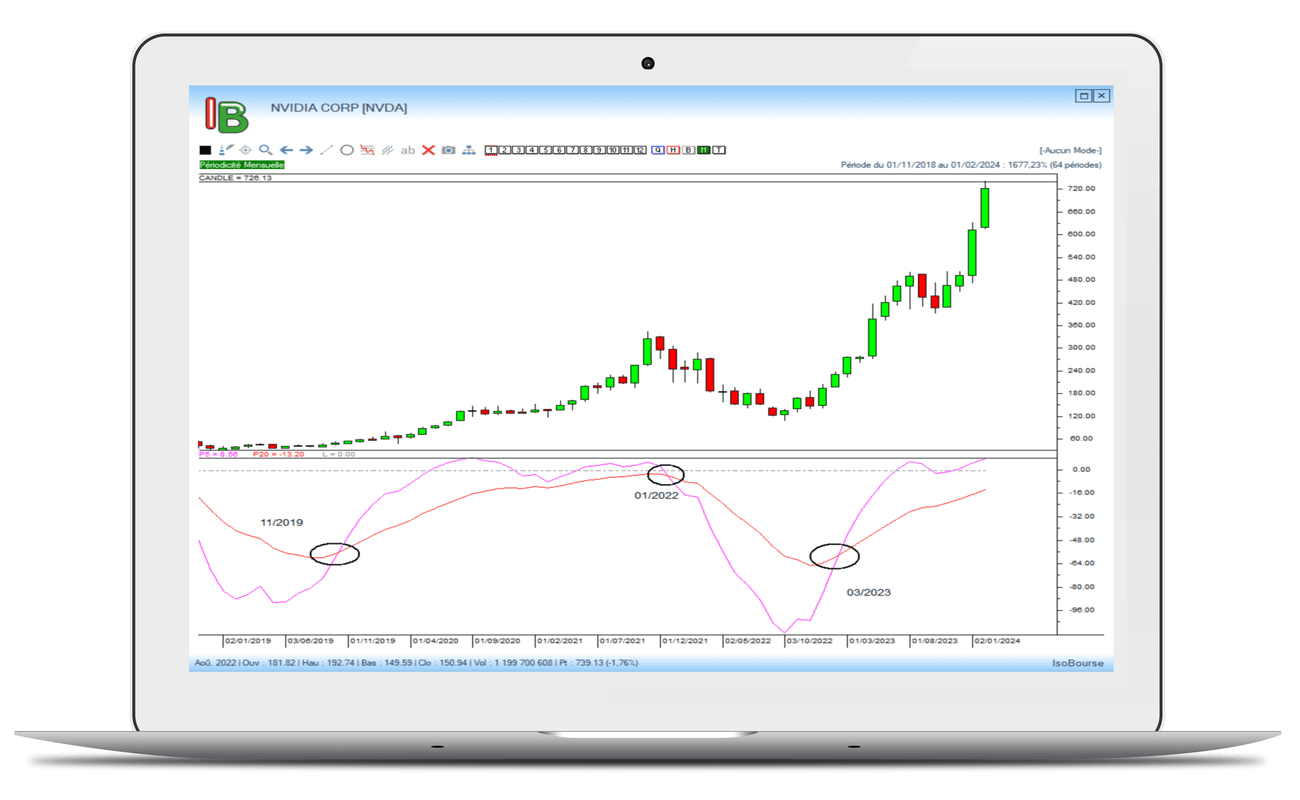This screenshot has width=1300, height=800.
Task: Switch to Q (daily) periodicity button
Action: 658,150
